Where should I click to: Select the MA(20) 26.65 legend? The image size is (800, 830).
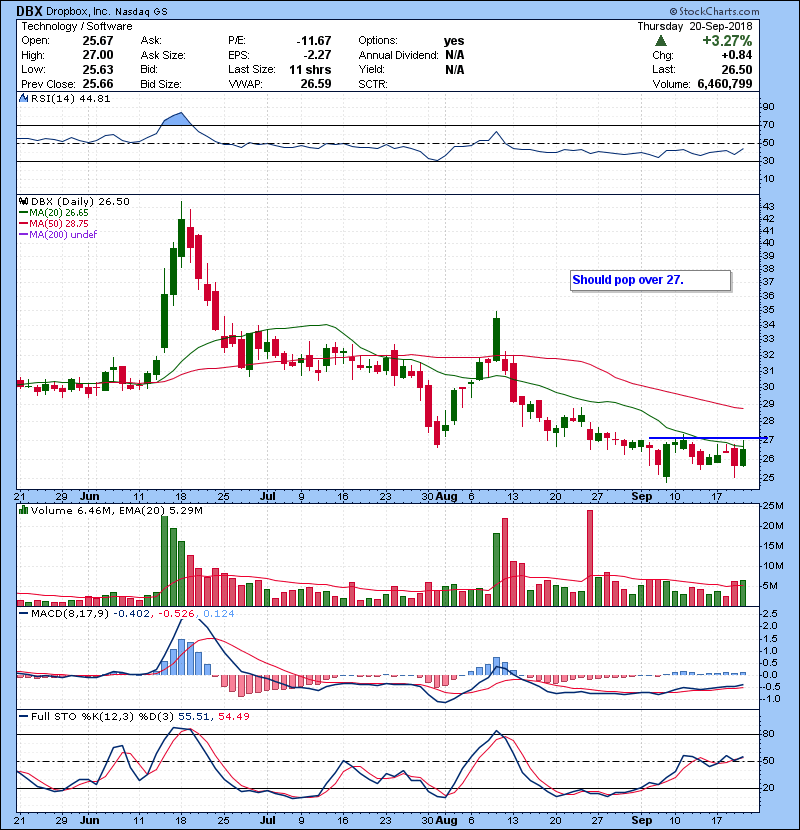click(54, 212)
